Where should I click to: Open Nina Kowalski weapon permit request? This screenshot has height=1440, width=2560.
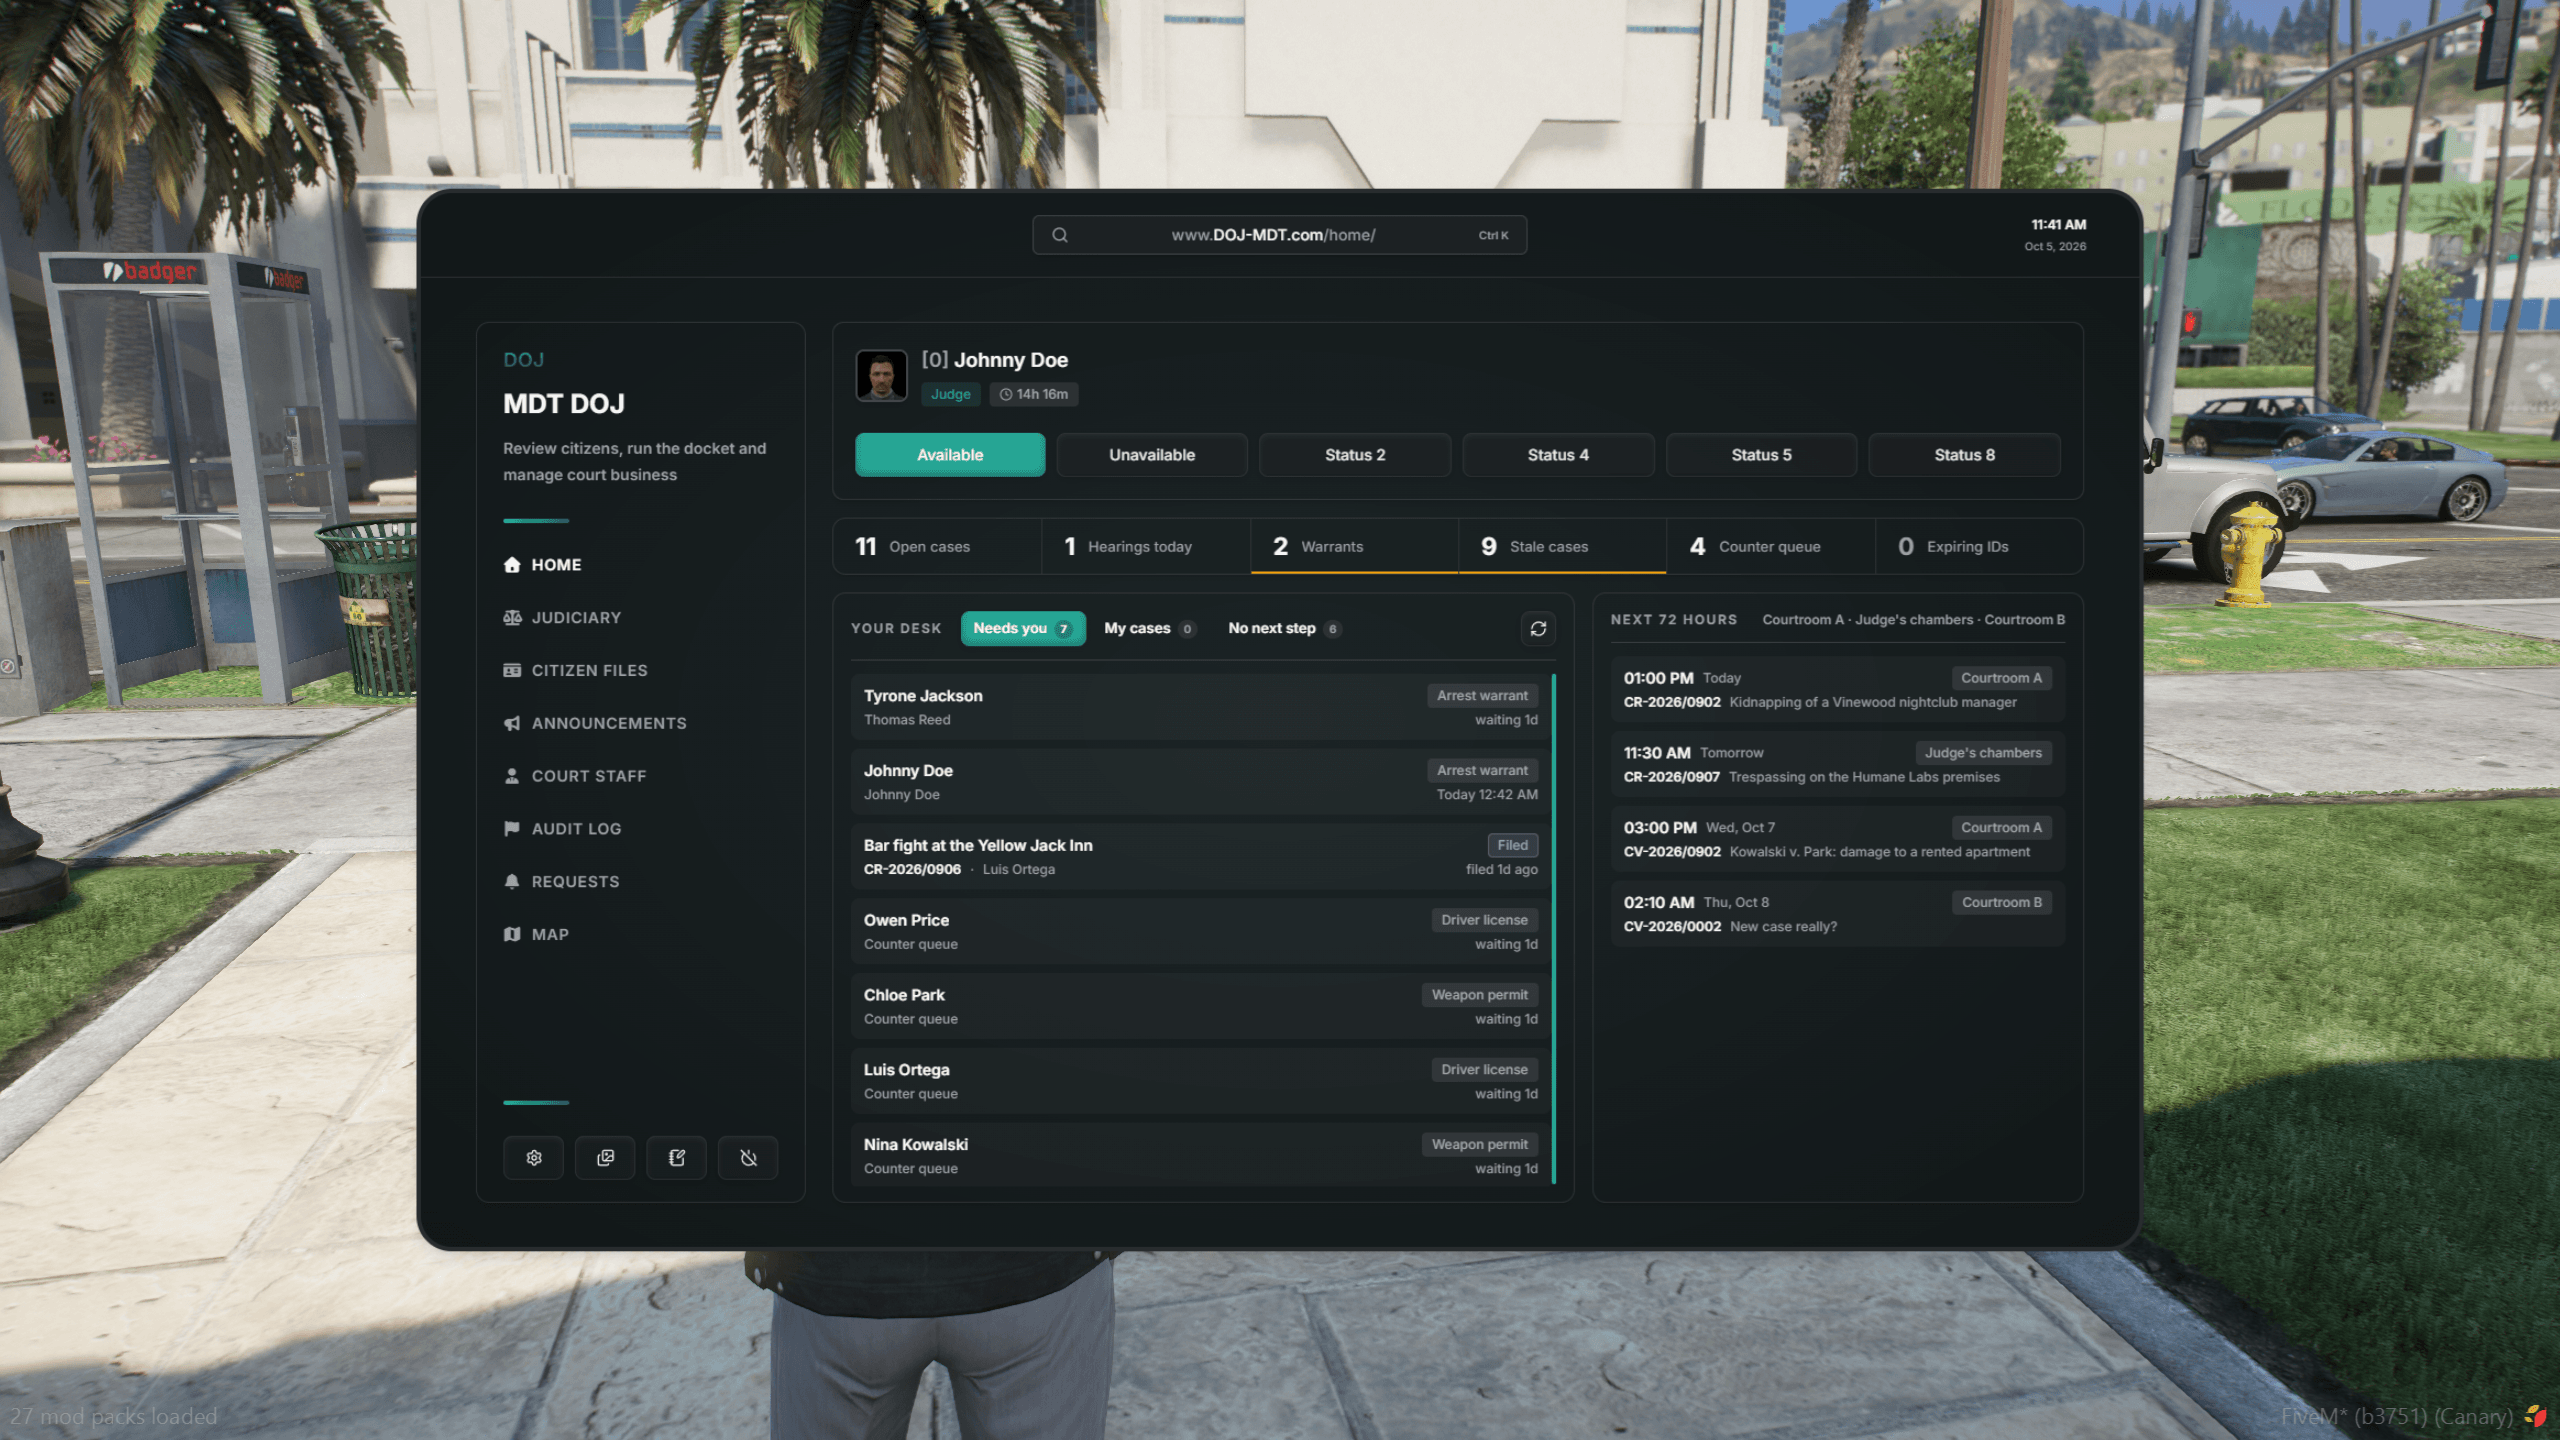pyautogui.click(x=1201, y=1156)
